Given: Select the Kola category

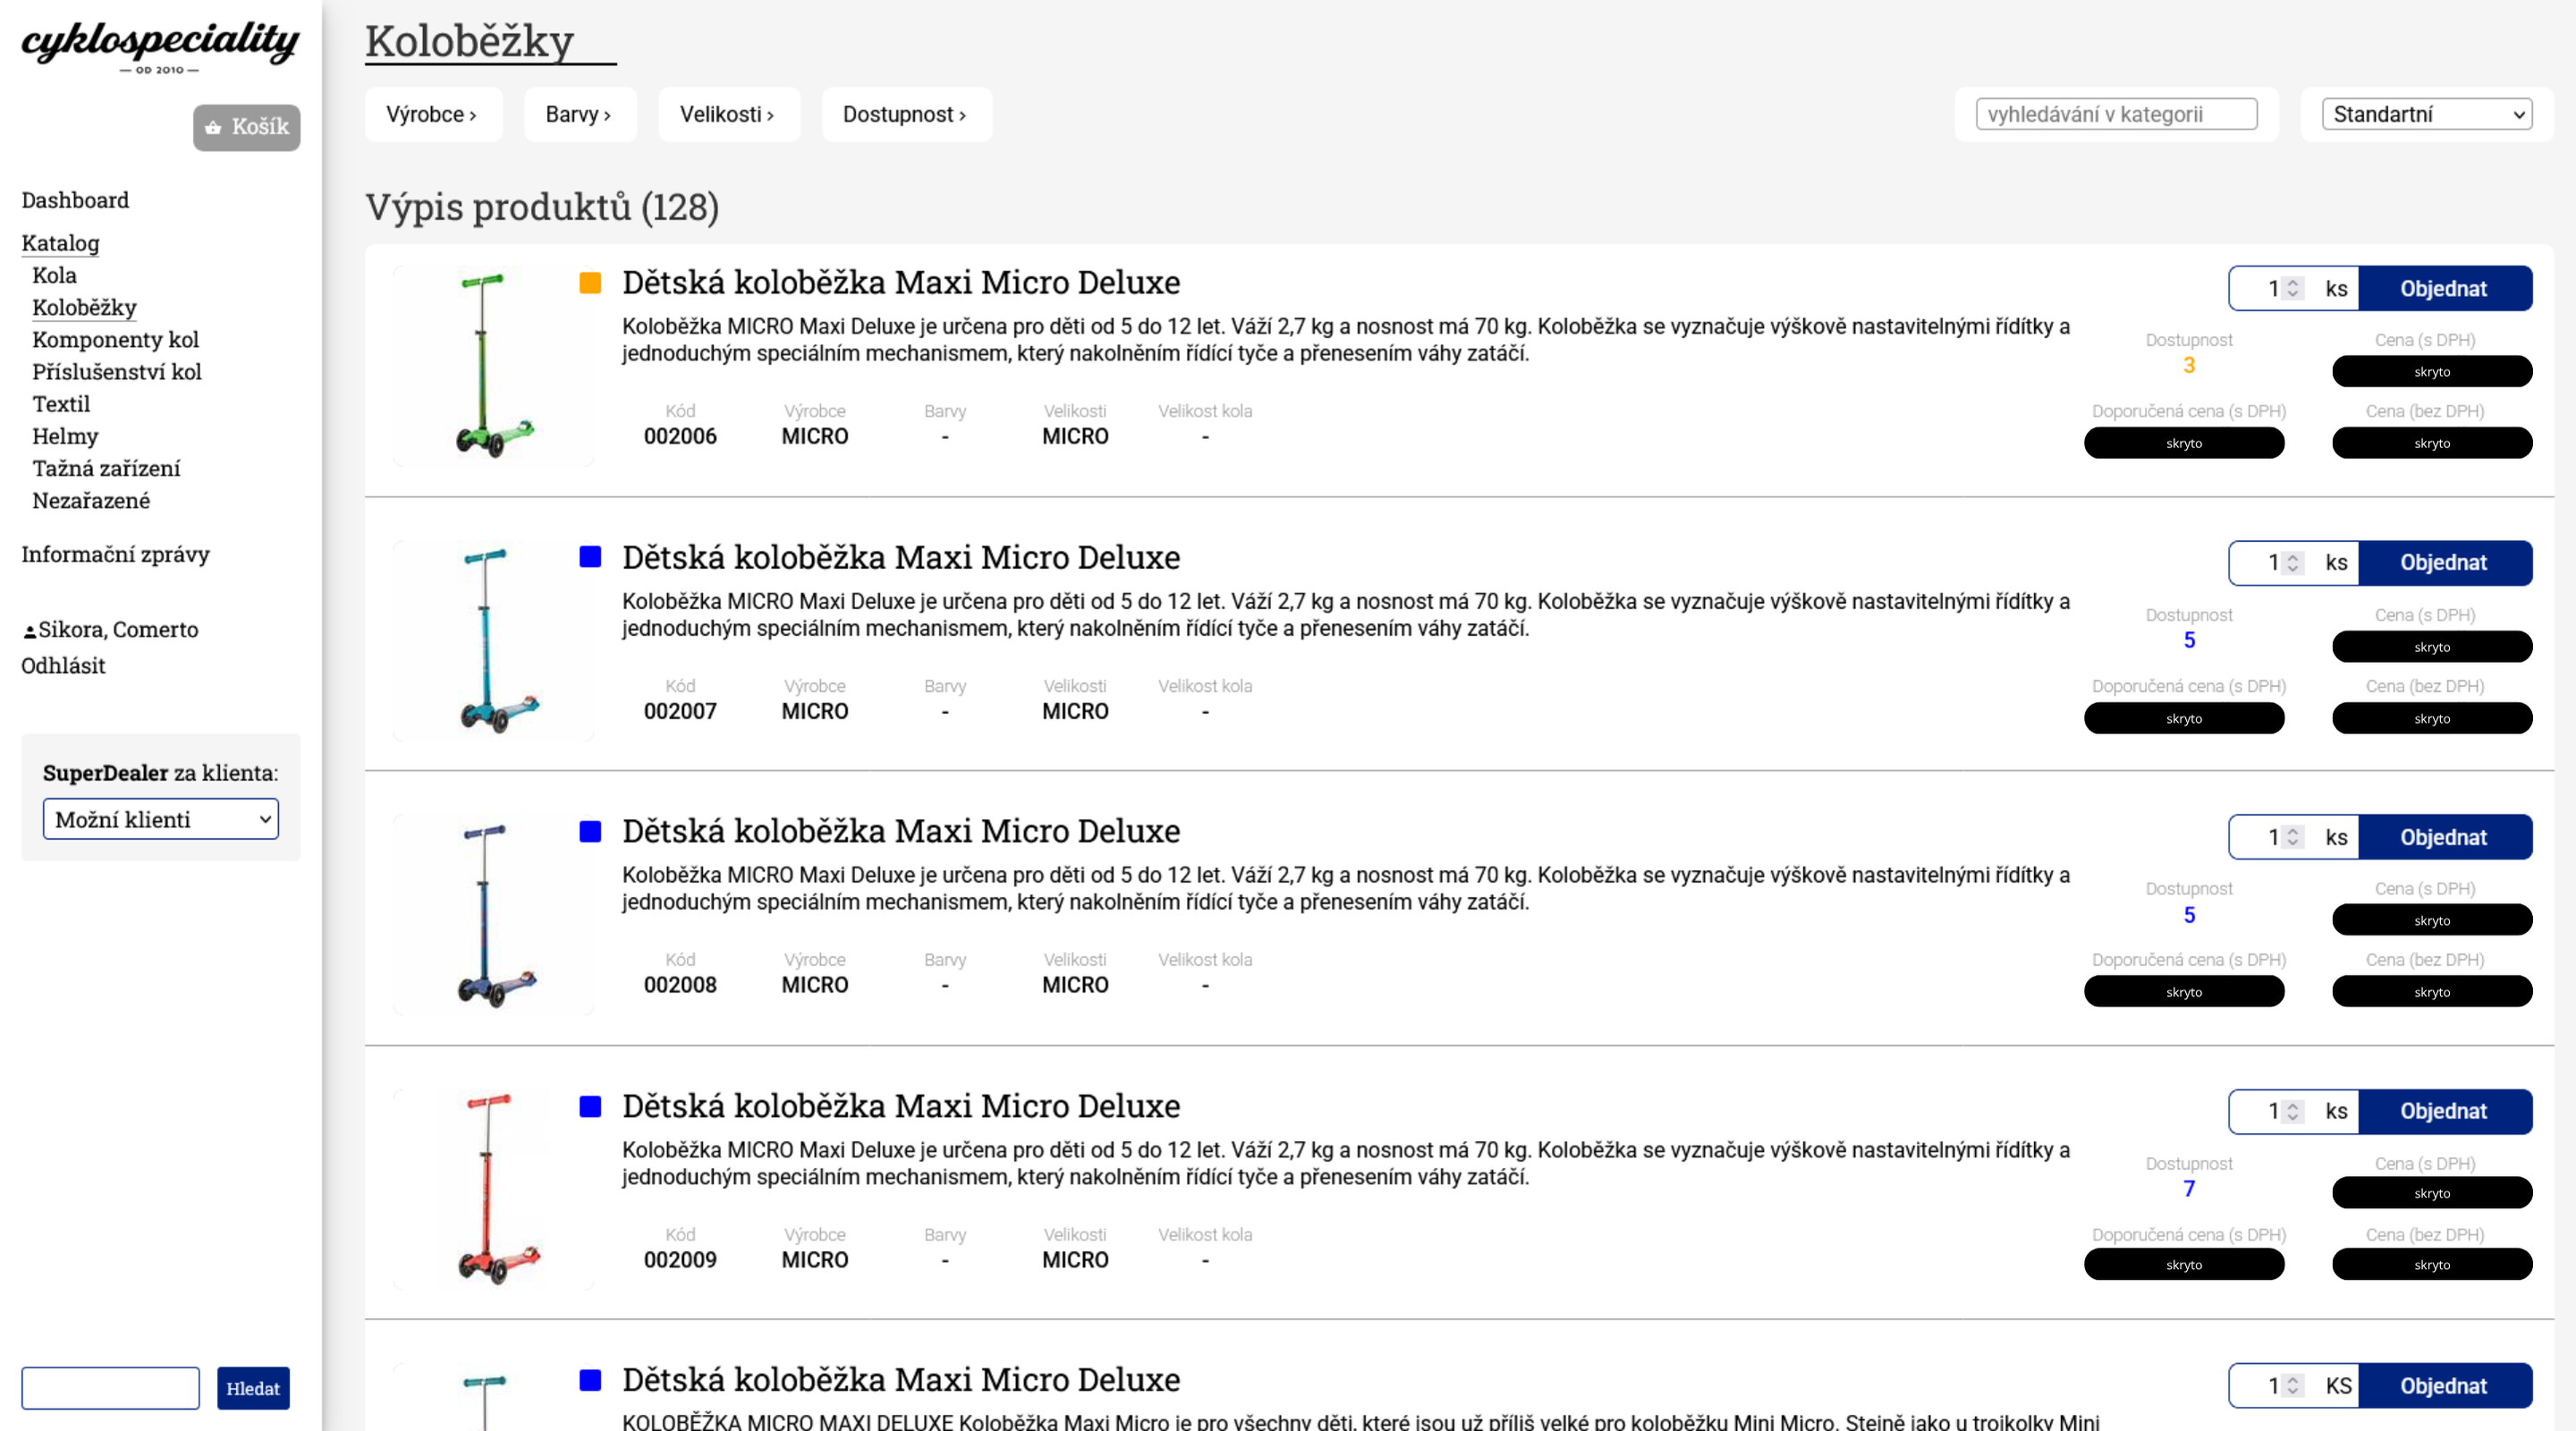Looking at the screenshot, I should click(54, 275).
